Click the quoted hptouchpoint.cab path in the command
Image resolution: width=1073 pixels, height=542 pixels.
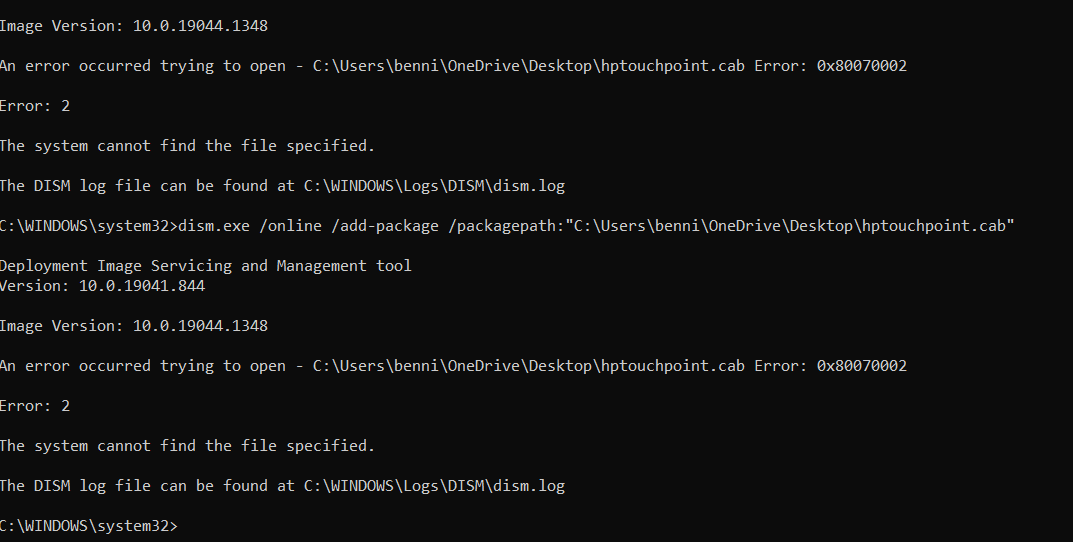tap(790, 226)
